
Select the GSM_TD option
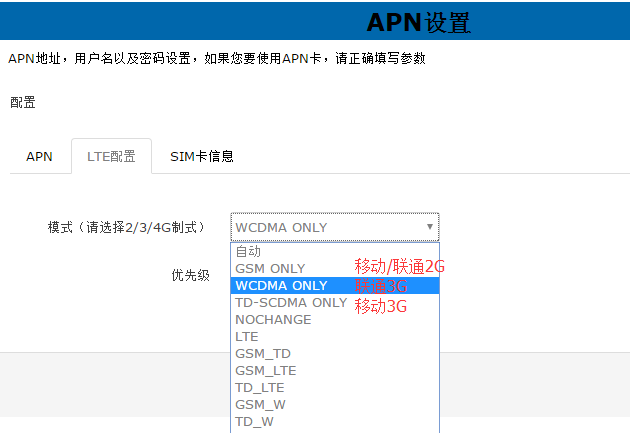(263, 354)
